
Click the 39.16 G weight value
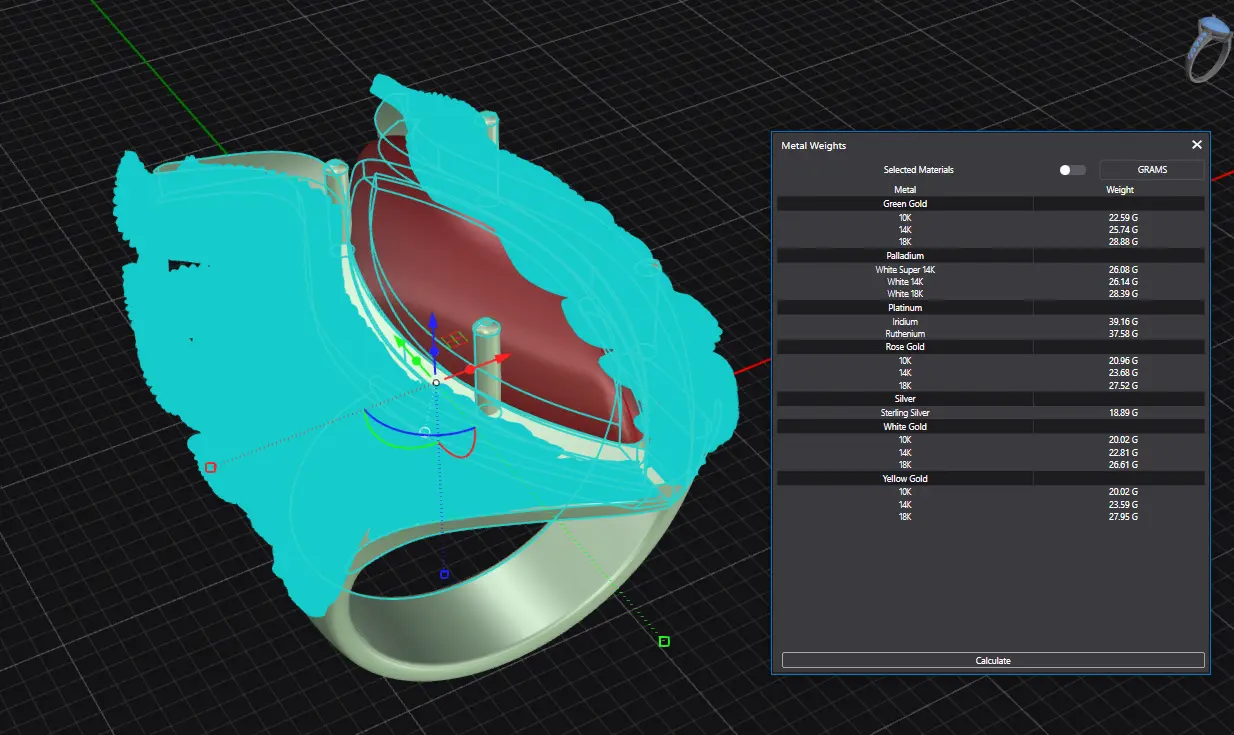coord(1123,322)
